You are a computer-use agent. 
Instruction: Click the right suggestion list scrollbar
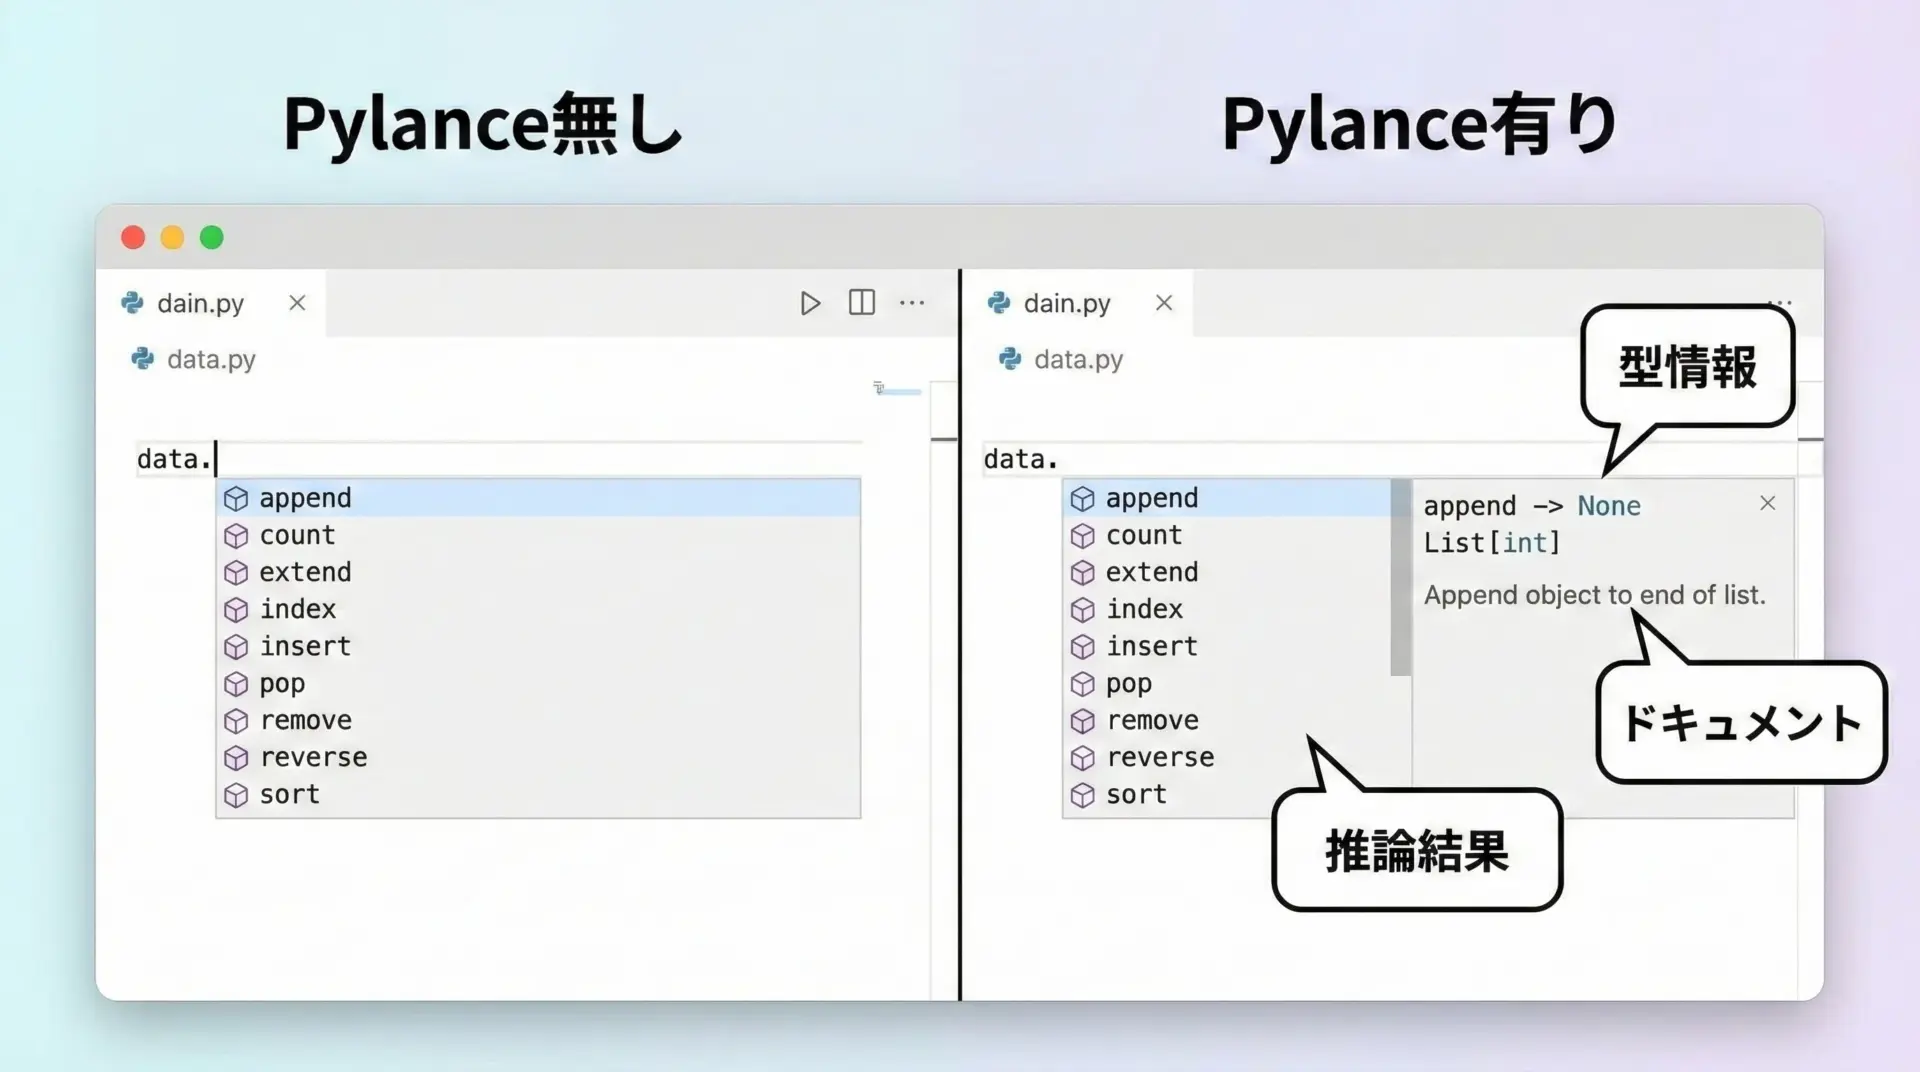[x=1400, y=578]
